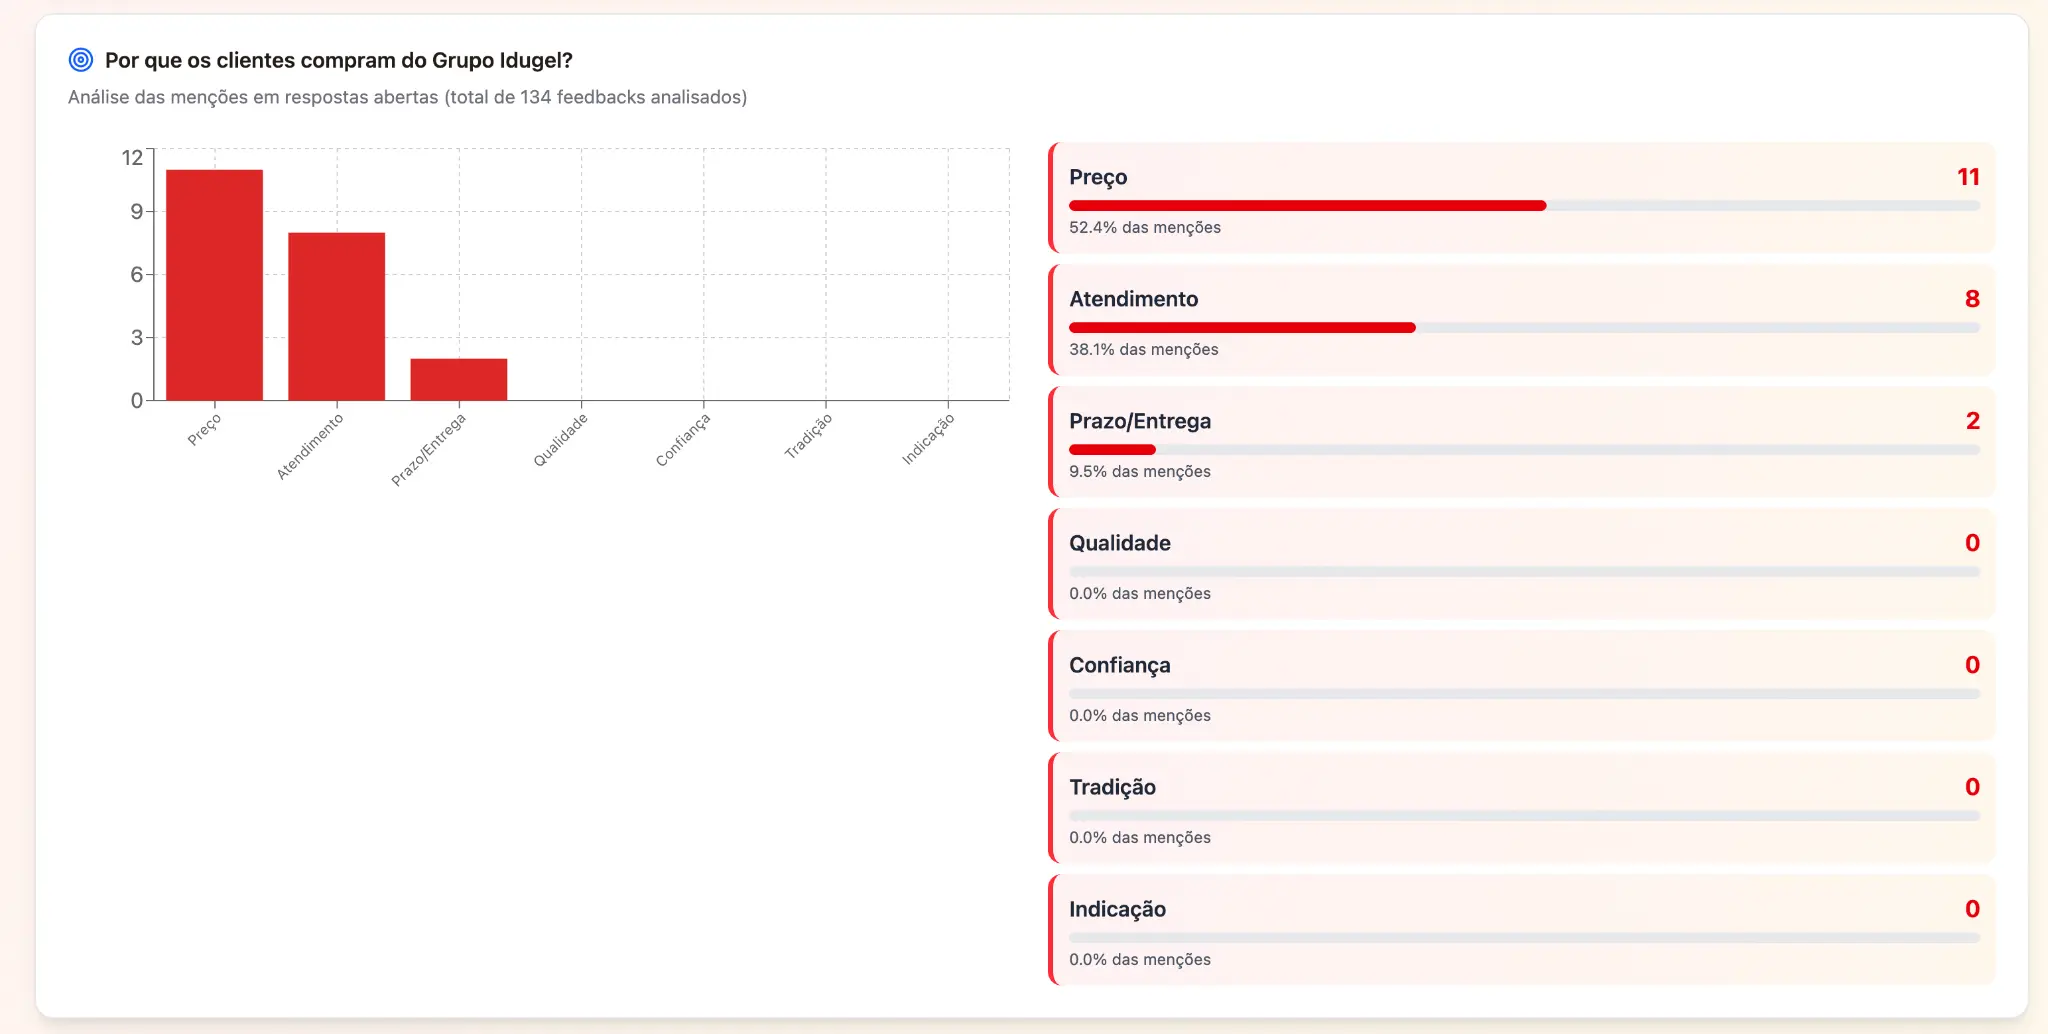The height and width of the screenshot is (1034, 2048).
Task: Select the Preço mentions card
Action: [1520, 197]
